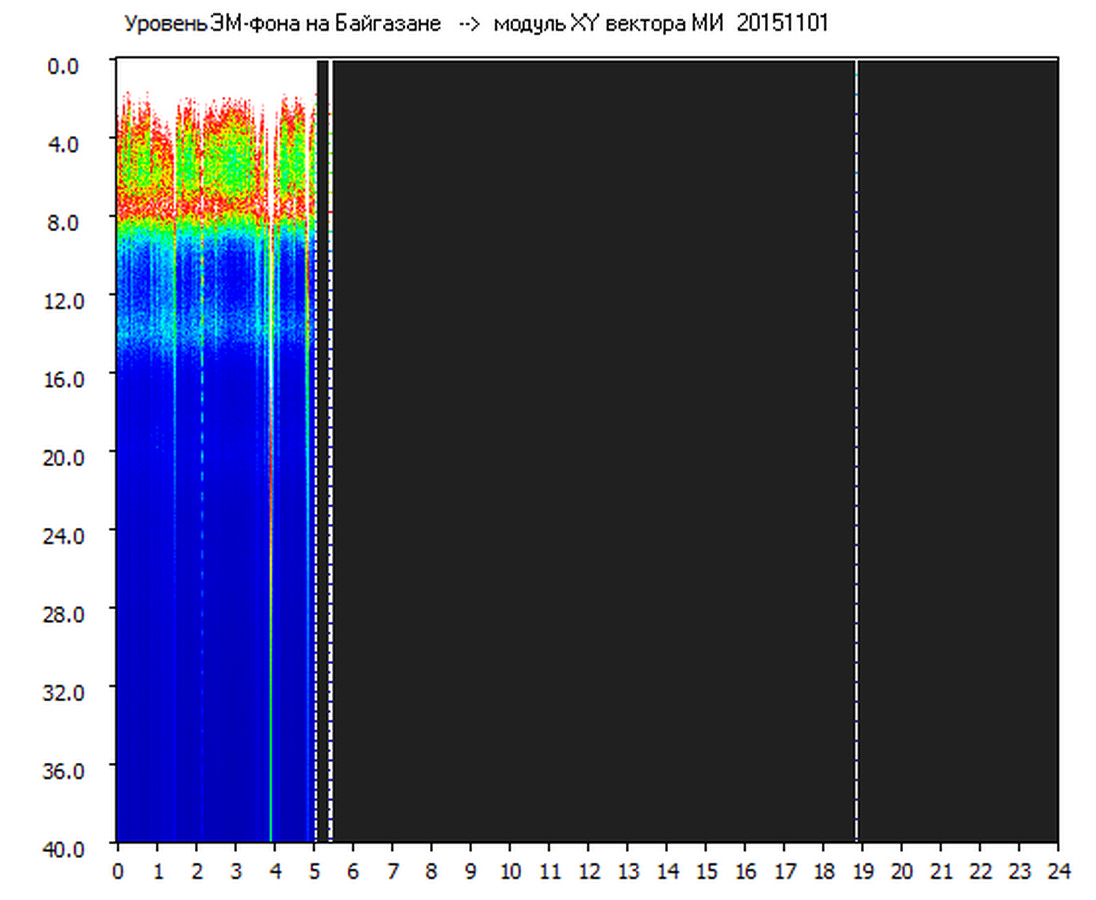Click the X-axis hour label 14

667,871
